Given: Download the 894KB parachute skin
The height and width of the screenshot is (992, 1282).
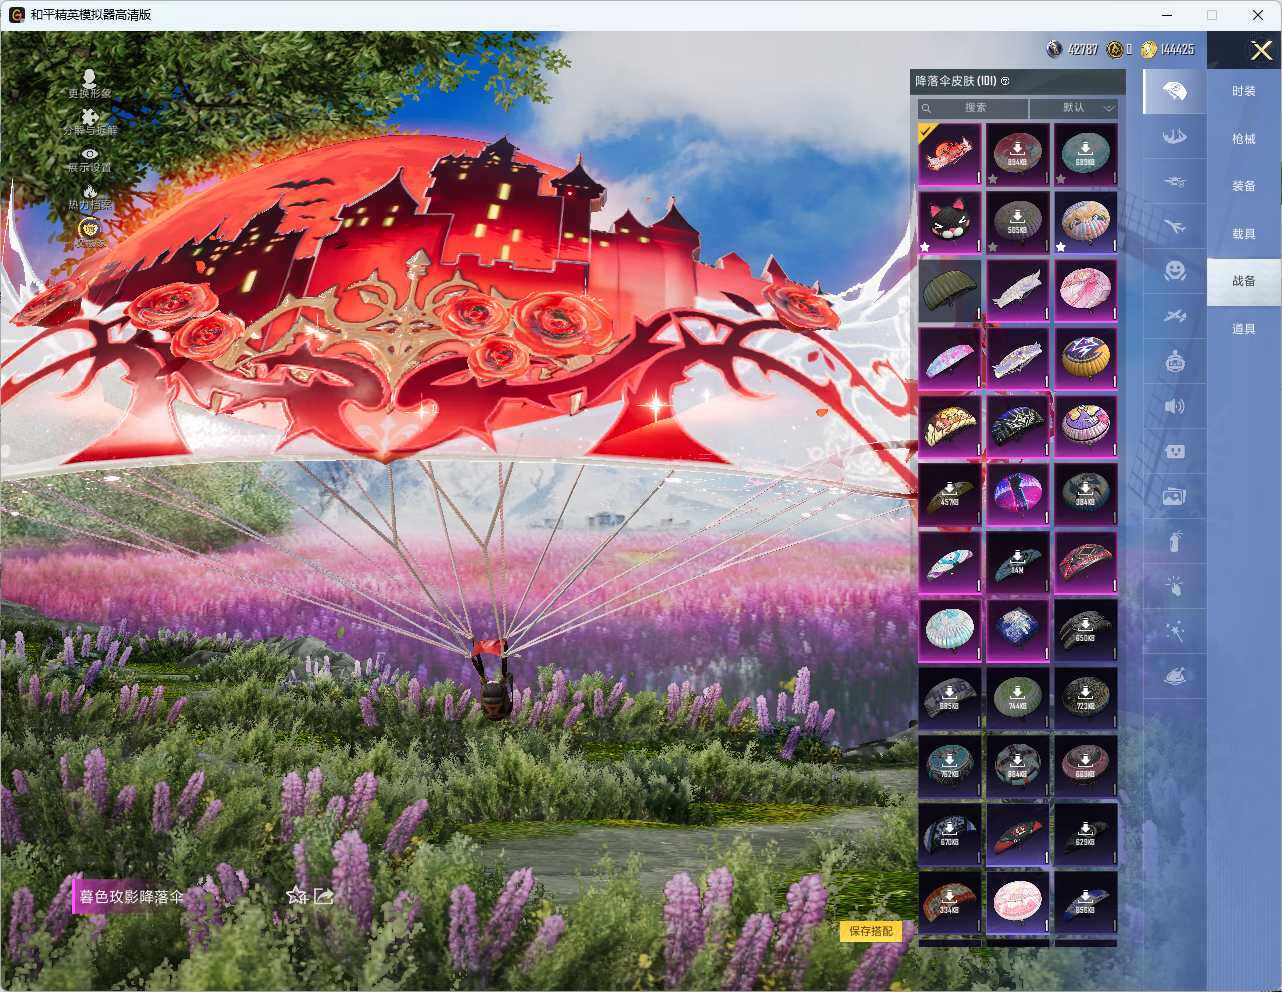Looking at the screenshot, I should pyautogui.click(x=1018, y=154).
